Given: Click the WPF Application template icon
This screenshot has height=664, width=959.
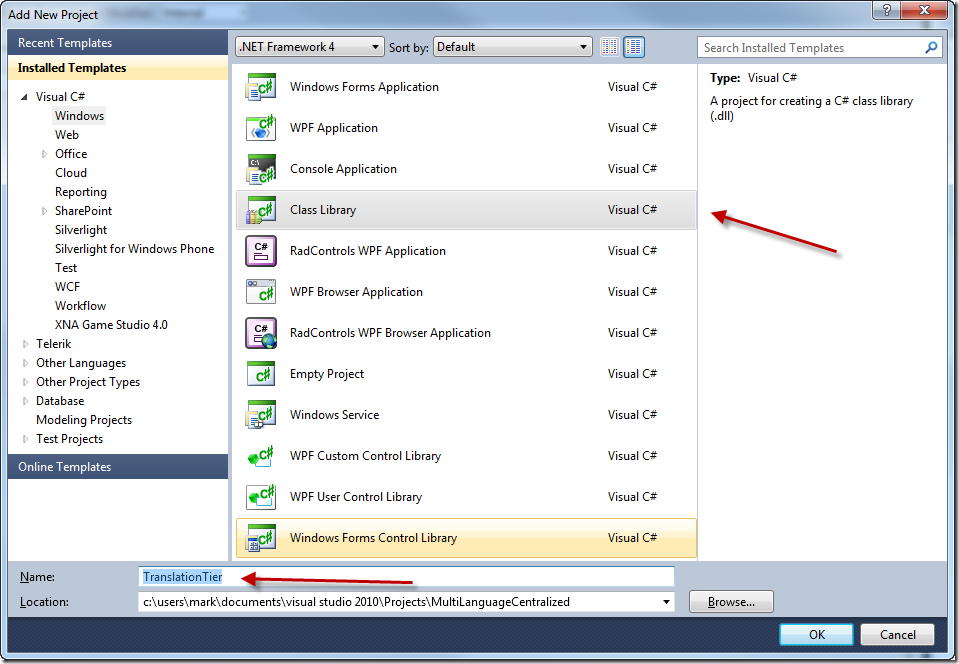Looking at the screenshot, I should (x=261, y=128).
